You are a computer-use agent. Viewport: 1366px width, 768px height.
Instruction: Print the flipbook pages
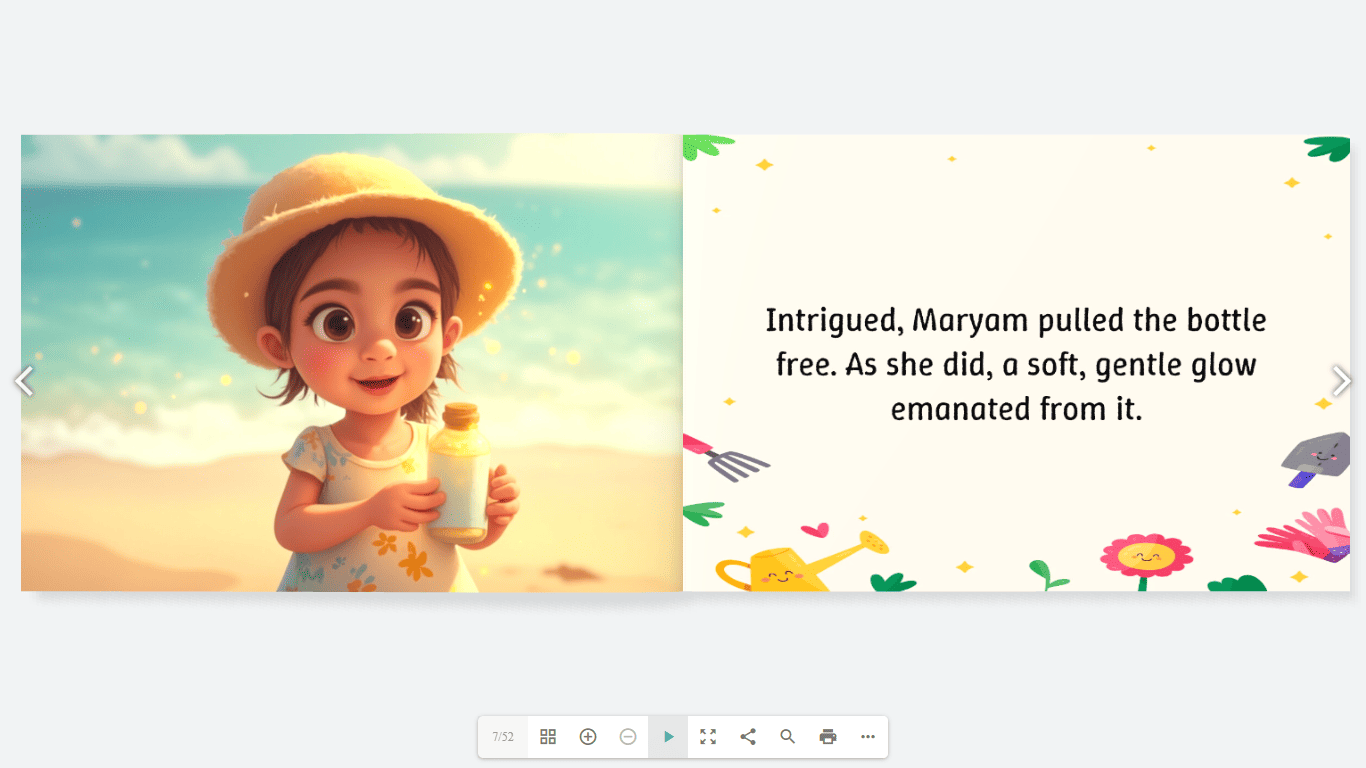828,737
